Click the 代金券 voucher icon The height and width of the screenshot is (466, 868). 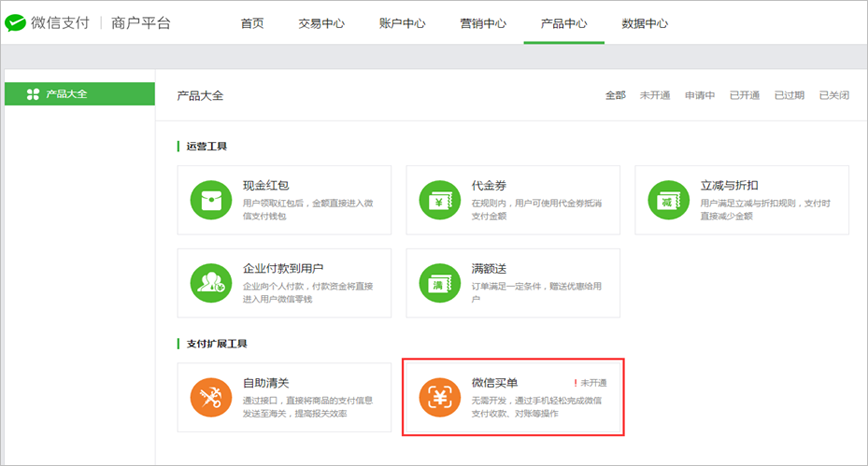click(x=440, y=200)
